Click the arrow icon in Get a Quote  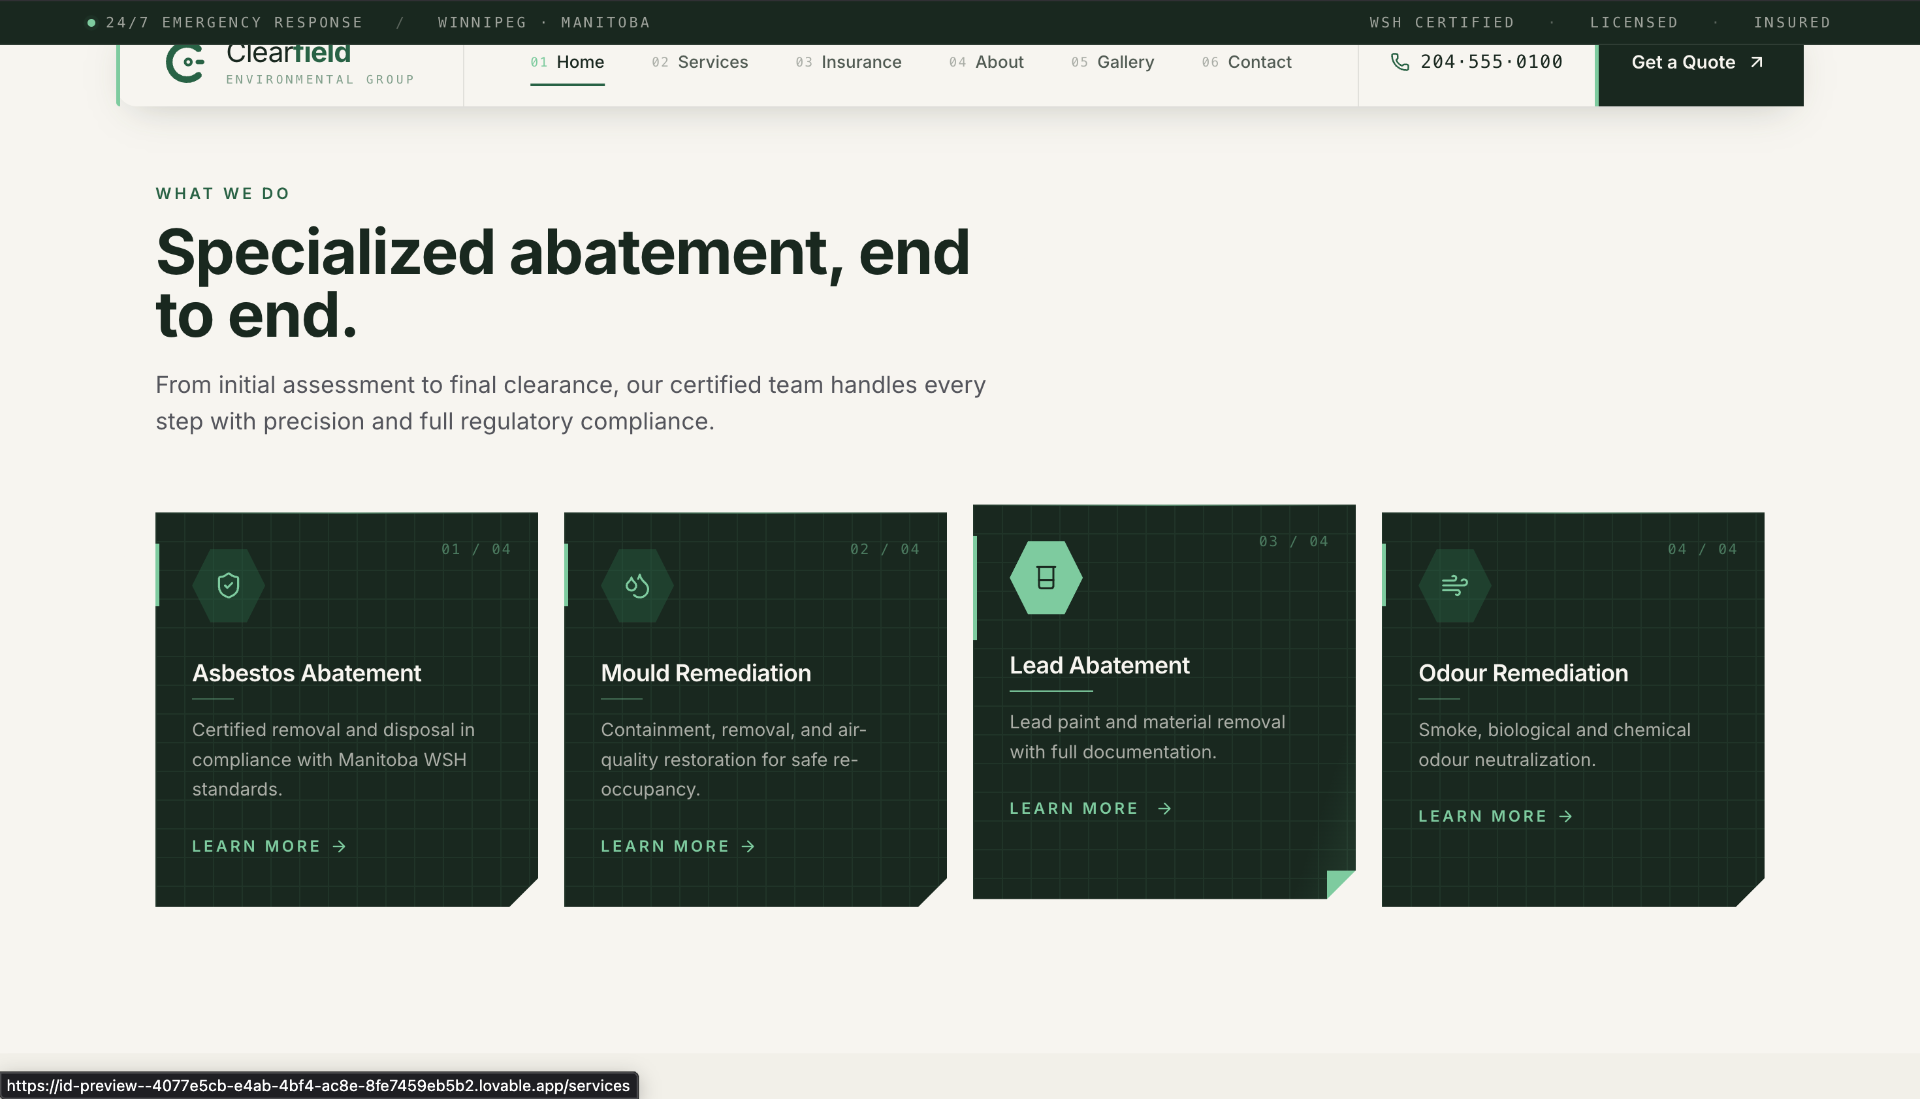[x=1756, y=62]
